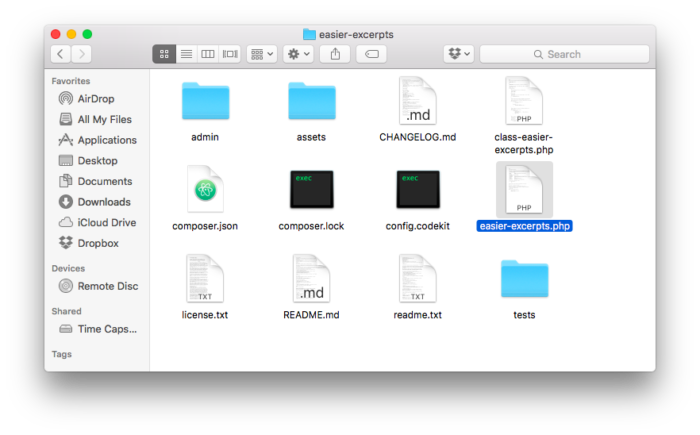This screenshot has width=700, height=435.
Task: Click the config.codekit filename label
Action: 417,226
